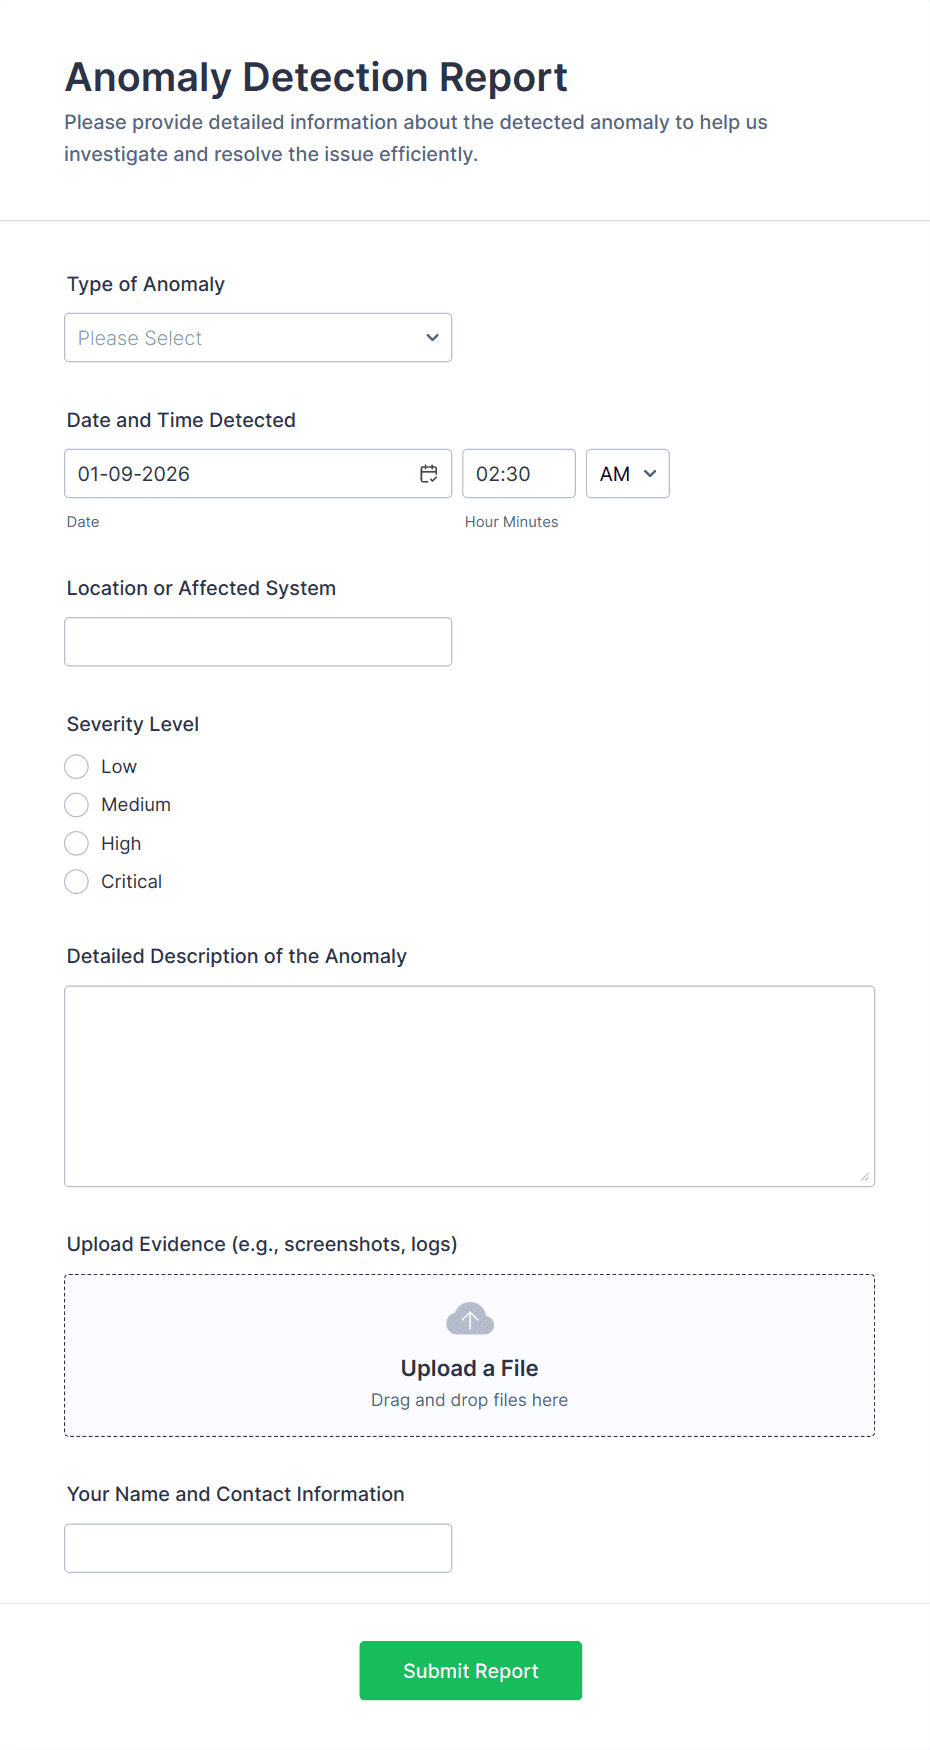Click the Type of Anomaly dropdown chevron
The width and height of the screenshot is (930, 1750).
pos(432,338)
